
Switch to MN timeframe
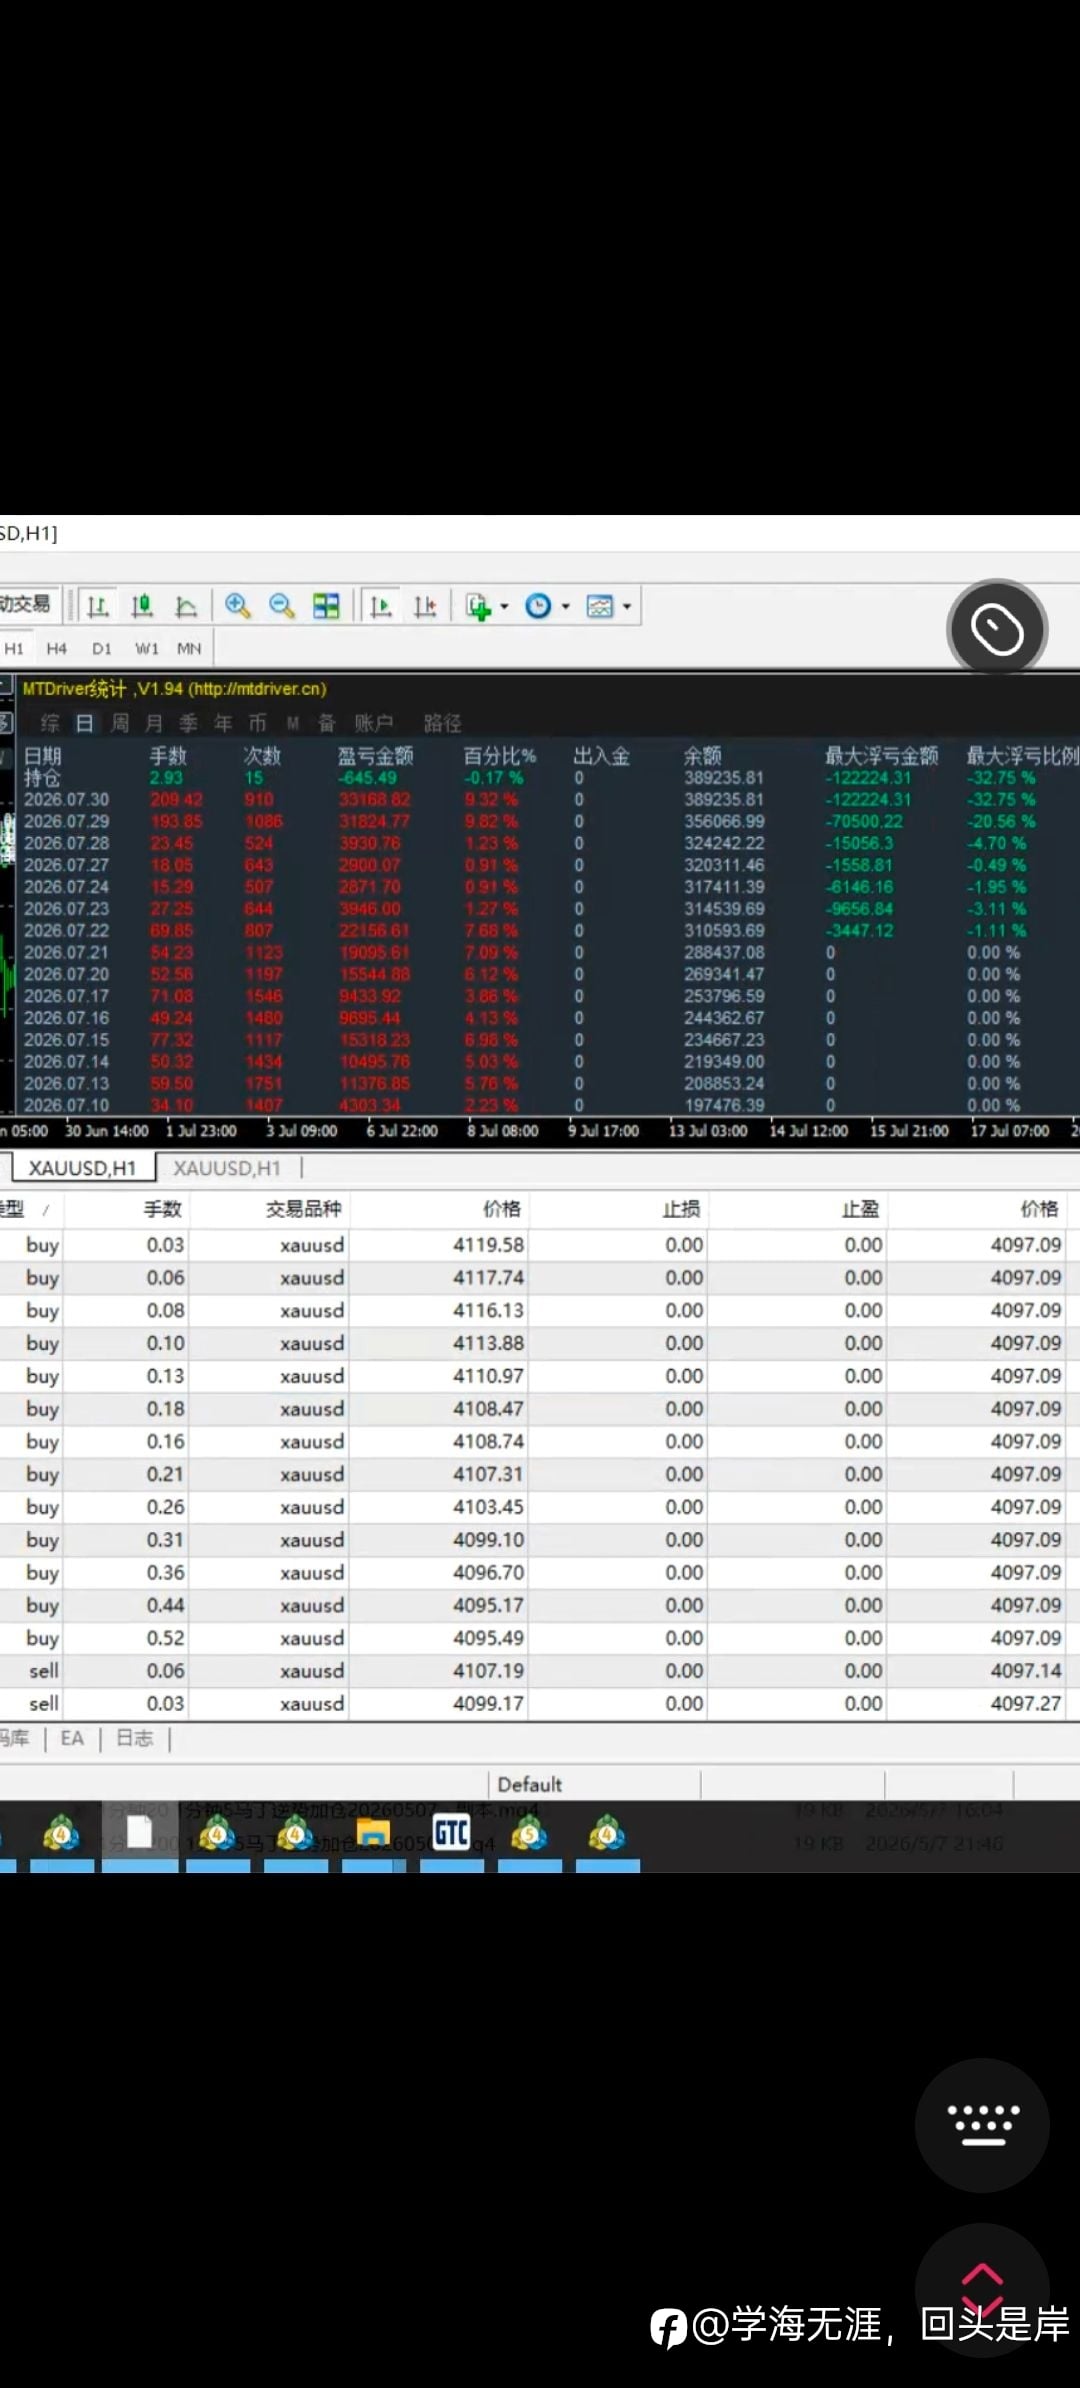189,648
